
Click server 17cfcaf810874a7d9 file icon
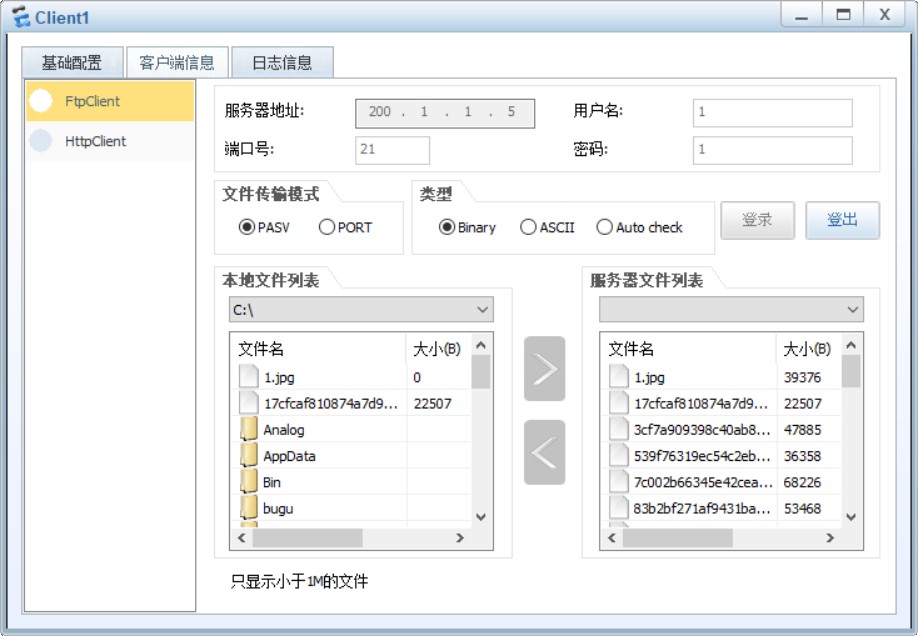point(619,403)
